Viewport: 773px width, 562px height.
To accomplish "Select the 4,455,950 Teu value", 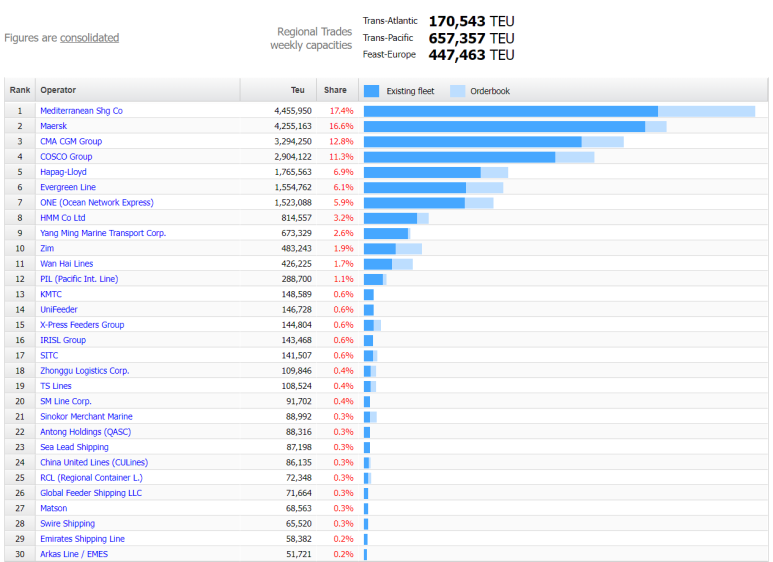I will 293,111.
